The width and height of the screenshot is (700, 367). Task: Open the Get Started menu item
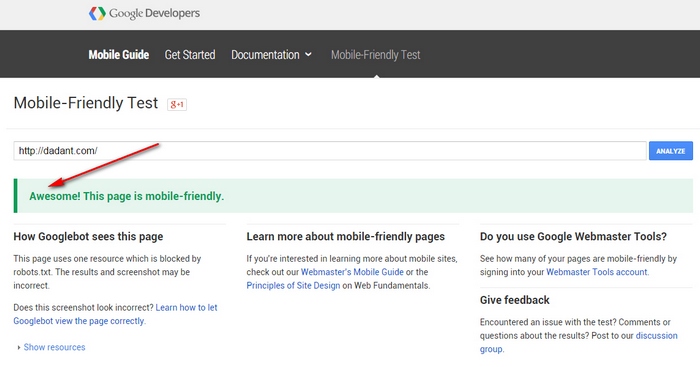(x=190, y=55)
